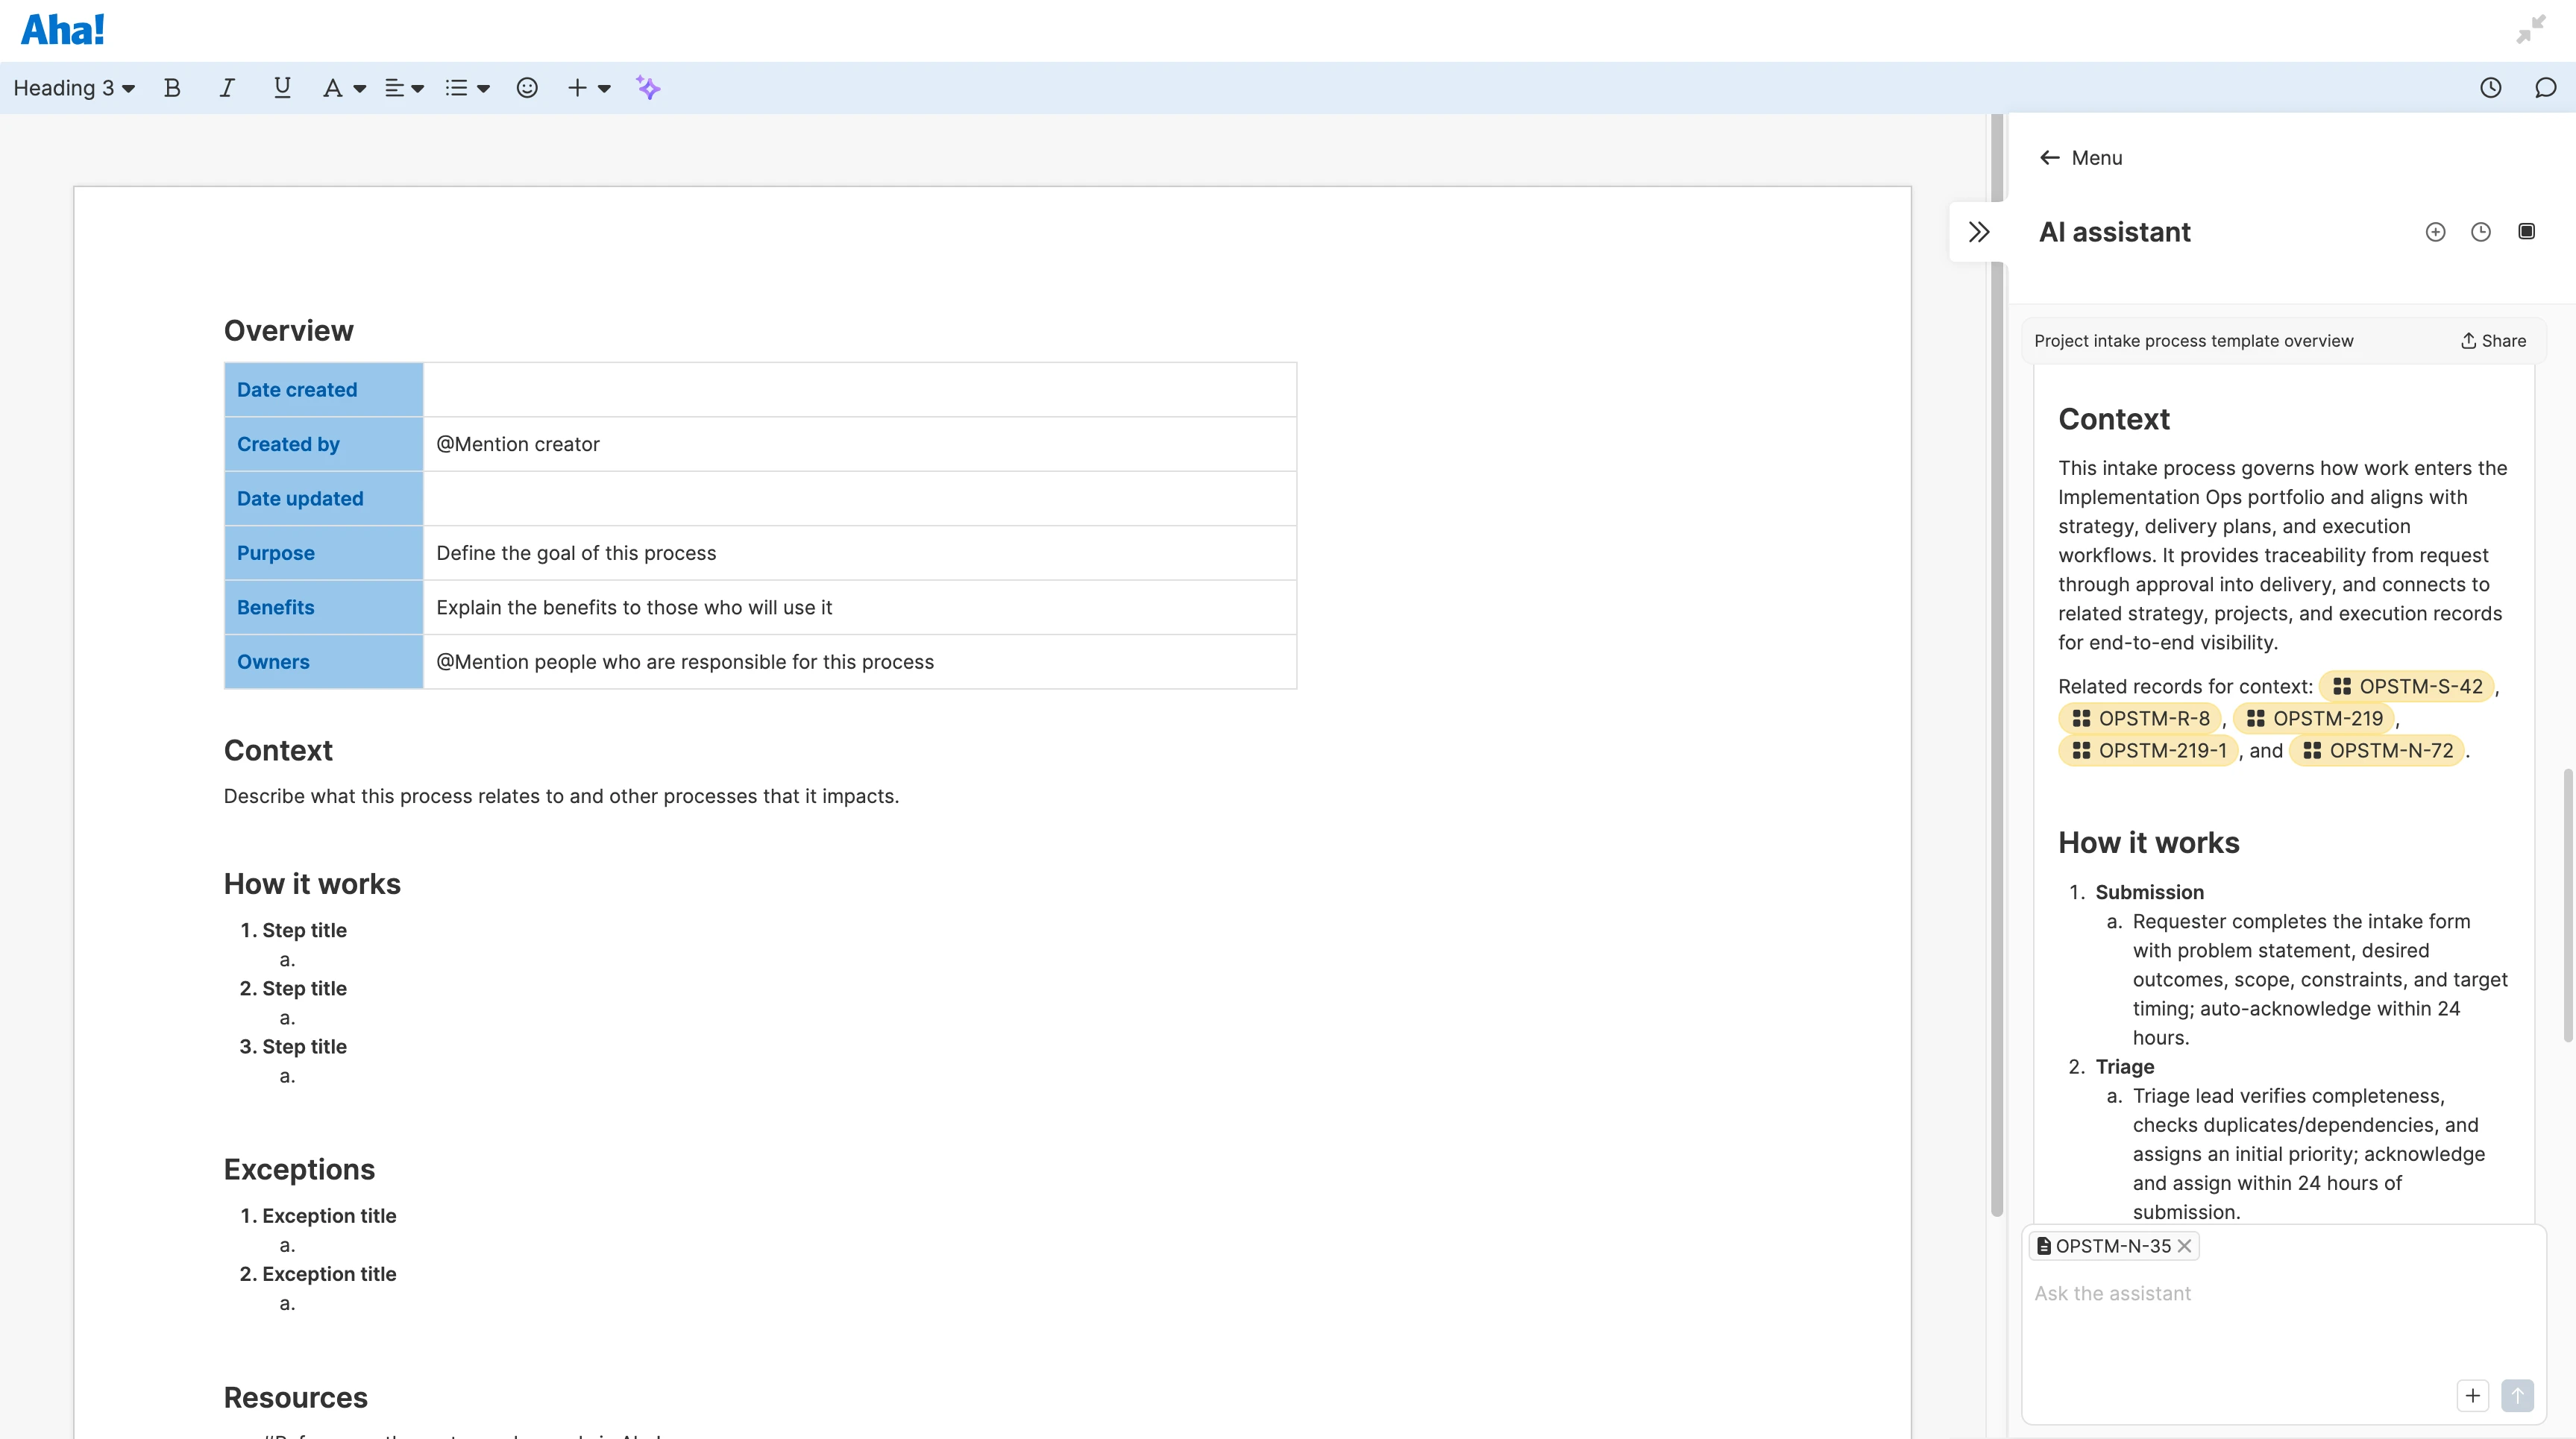The image size is (2576, 1439).
Task: Apply underline formatting
Action: [x=281, y=88]
